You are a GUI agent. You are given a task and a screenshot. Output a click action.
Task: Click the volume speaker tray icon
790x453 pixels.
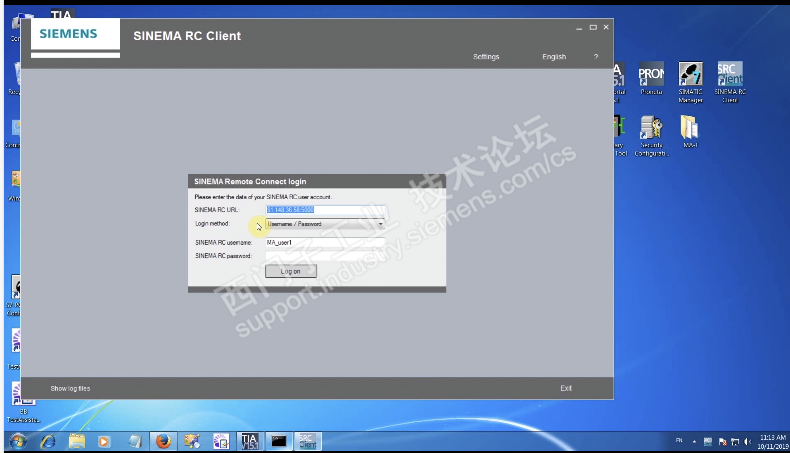tap(748, 441)
